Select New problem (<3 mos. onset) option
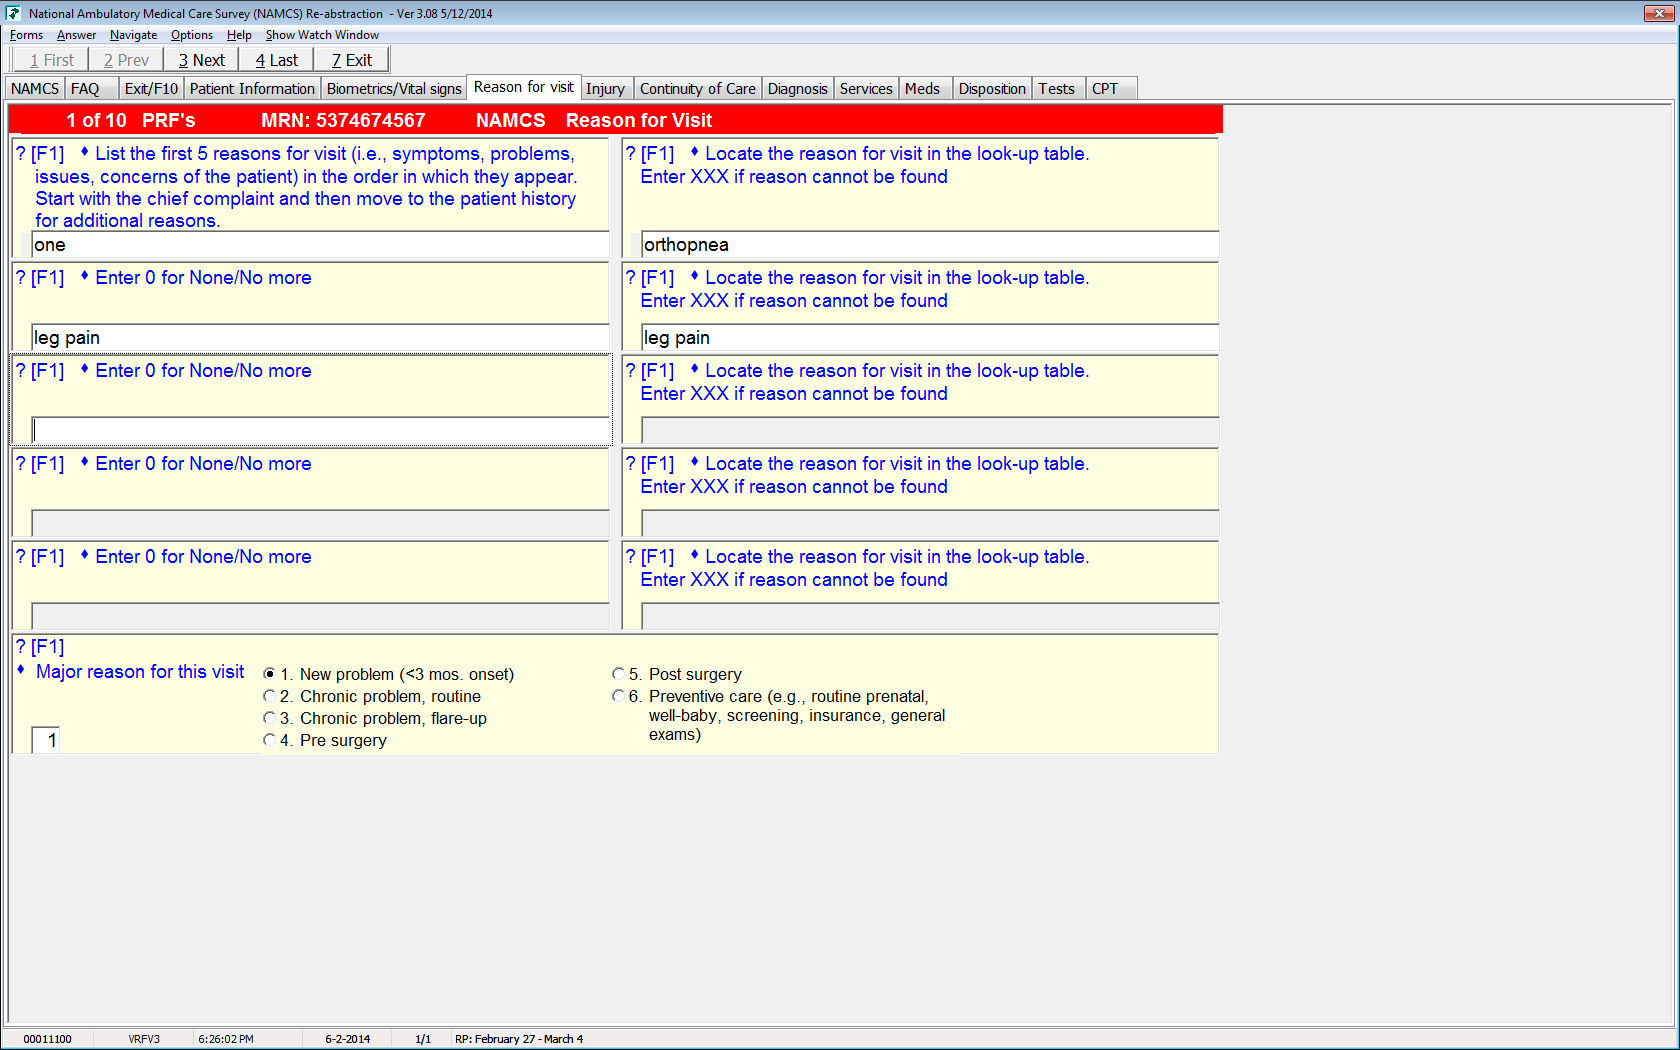Screen dimensions: 1680x1050 (269, 675)
